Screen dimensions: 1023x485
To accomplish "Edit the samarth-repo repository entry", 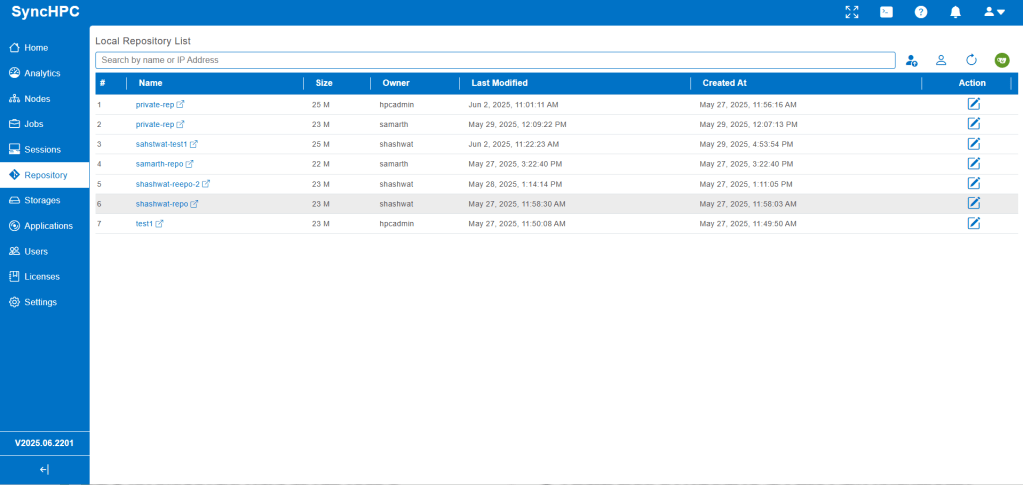I will coord(973,163).
